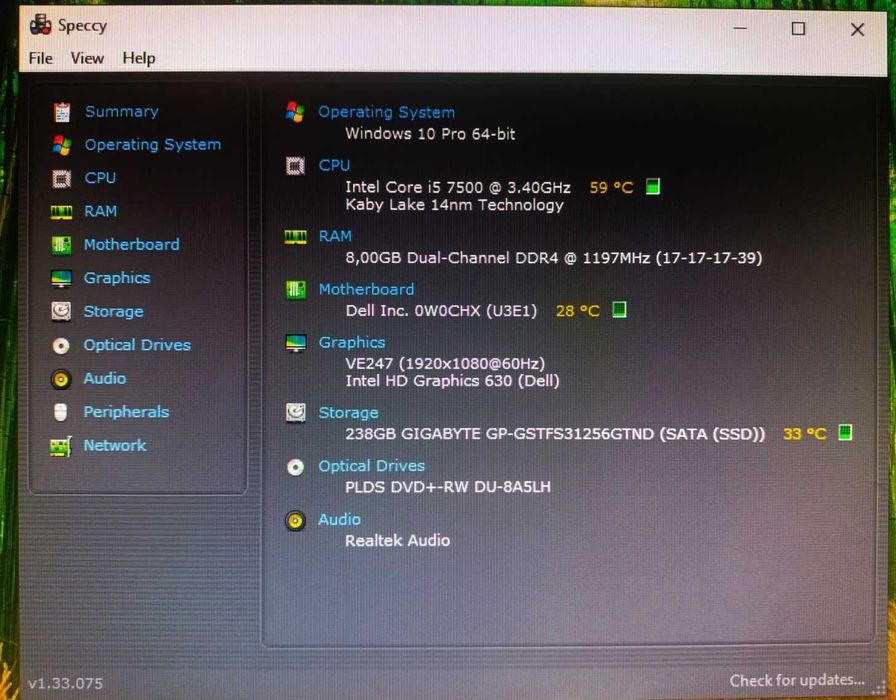The image size is (896, 700).
Task: Click the CPU heading link in summary
Action: (x=334, y=165)
